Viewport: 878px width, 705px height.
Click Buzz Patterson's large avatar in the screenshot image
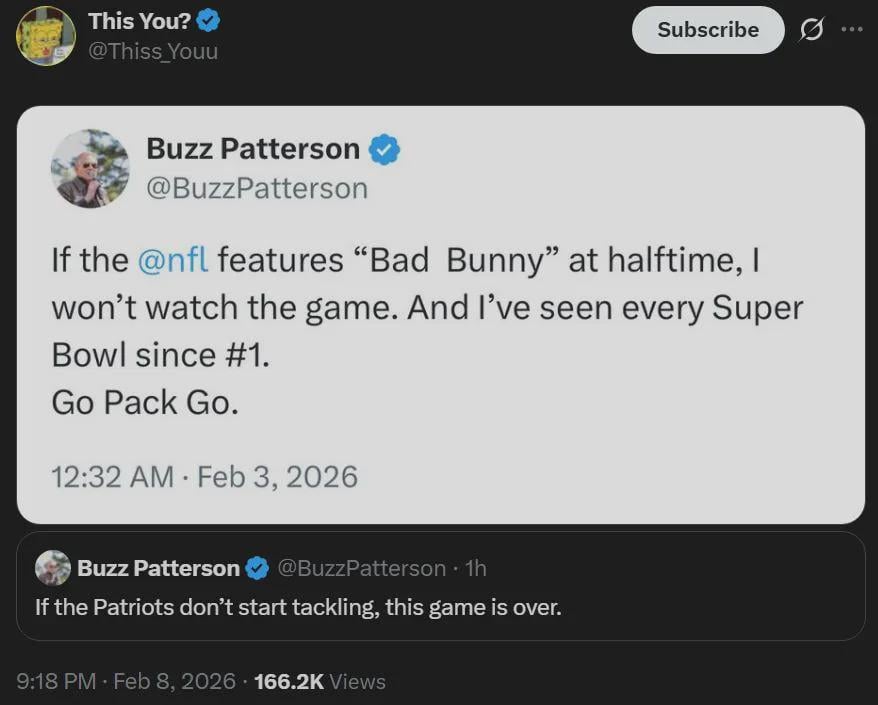pos(90,168)
